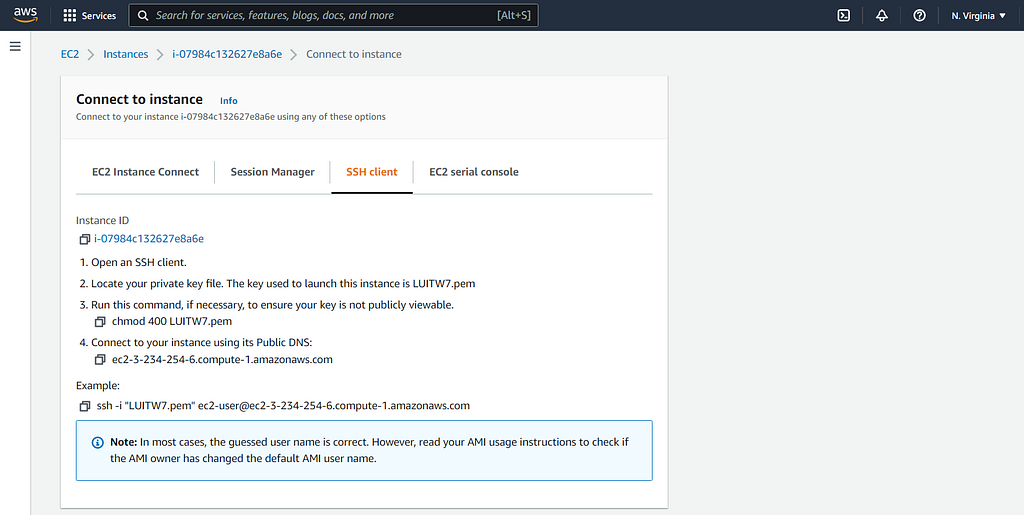Switch to the EC2 serial console tab

coord(473,172)
